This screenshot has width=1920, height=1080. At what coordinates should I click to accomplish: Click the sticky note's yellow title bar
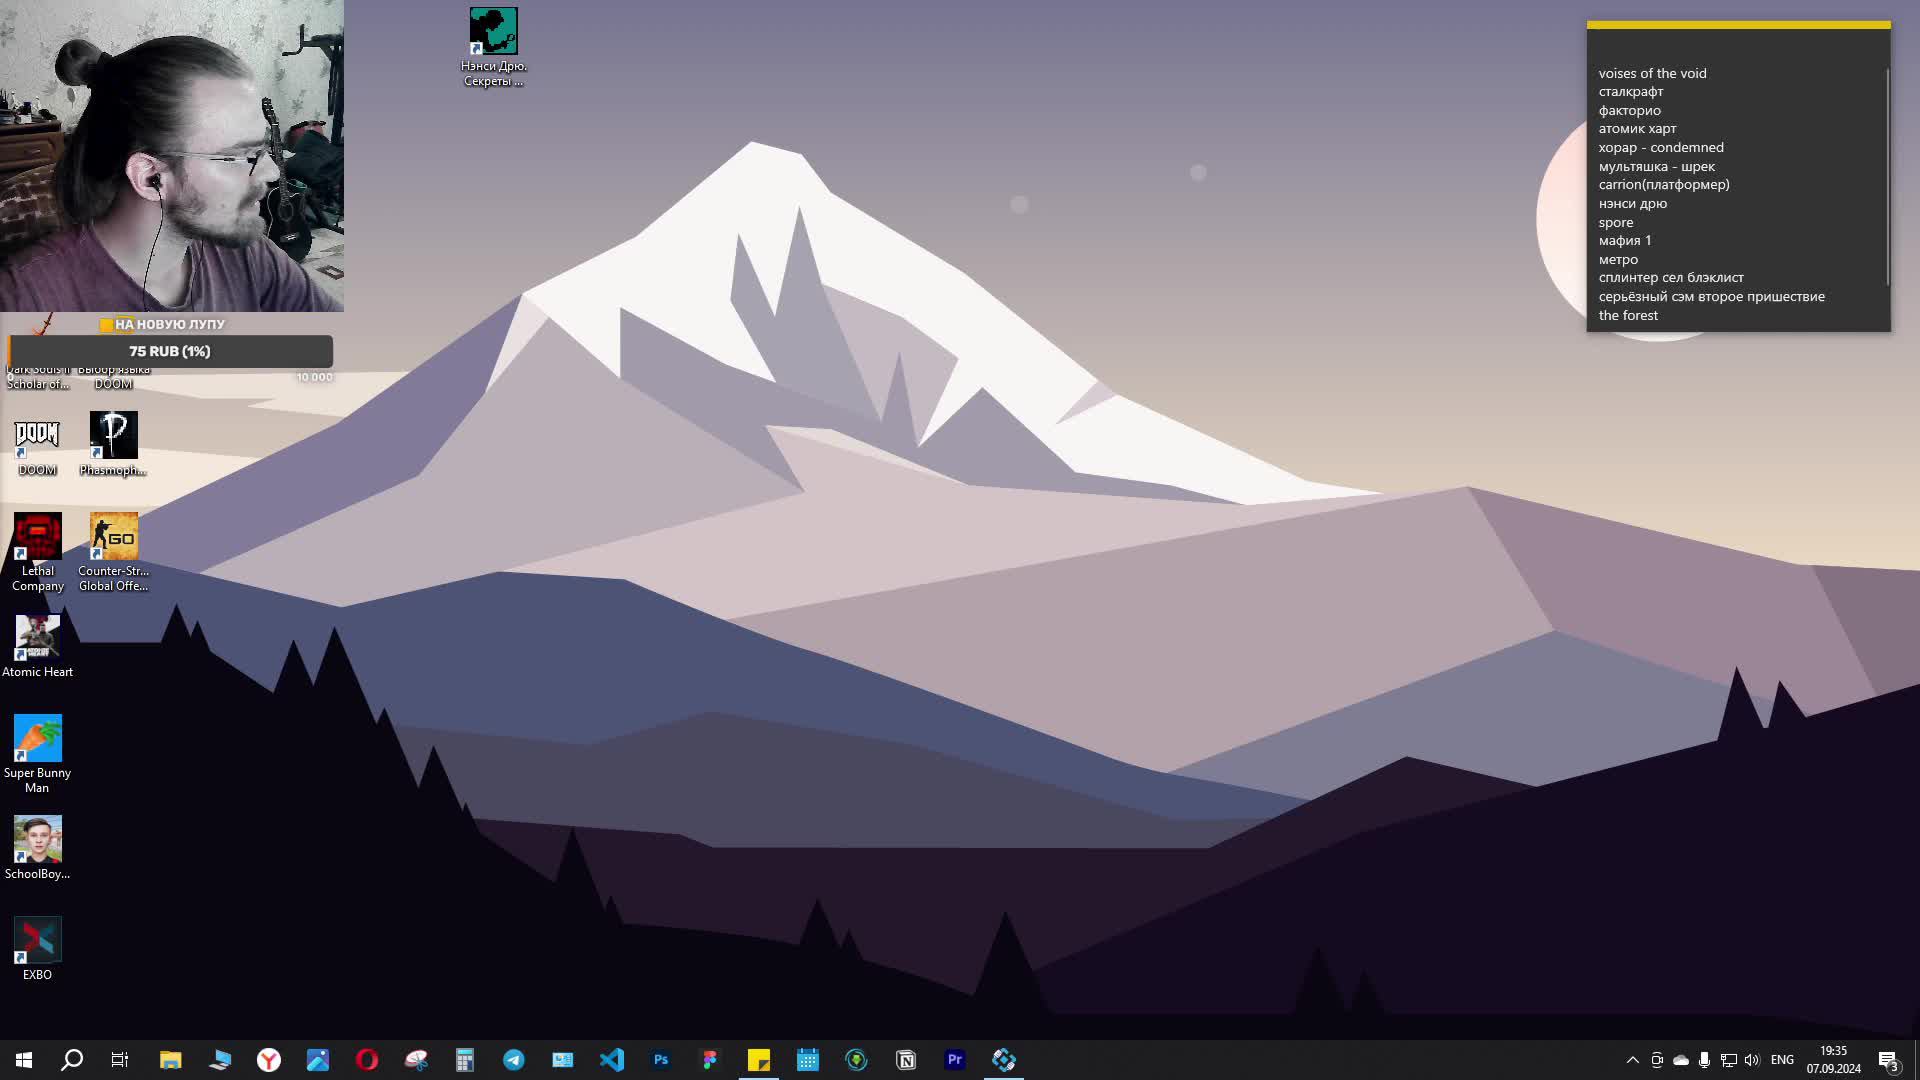click(1738, 25)
